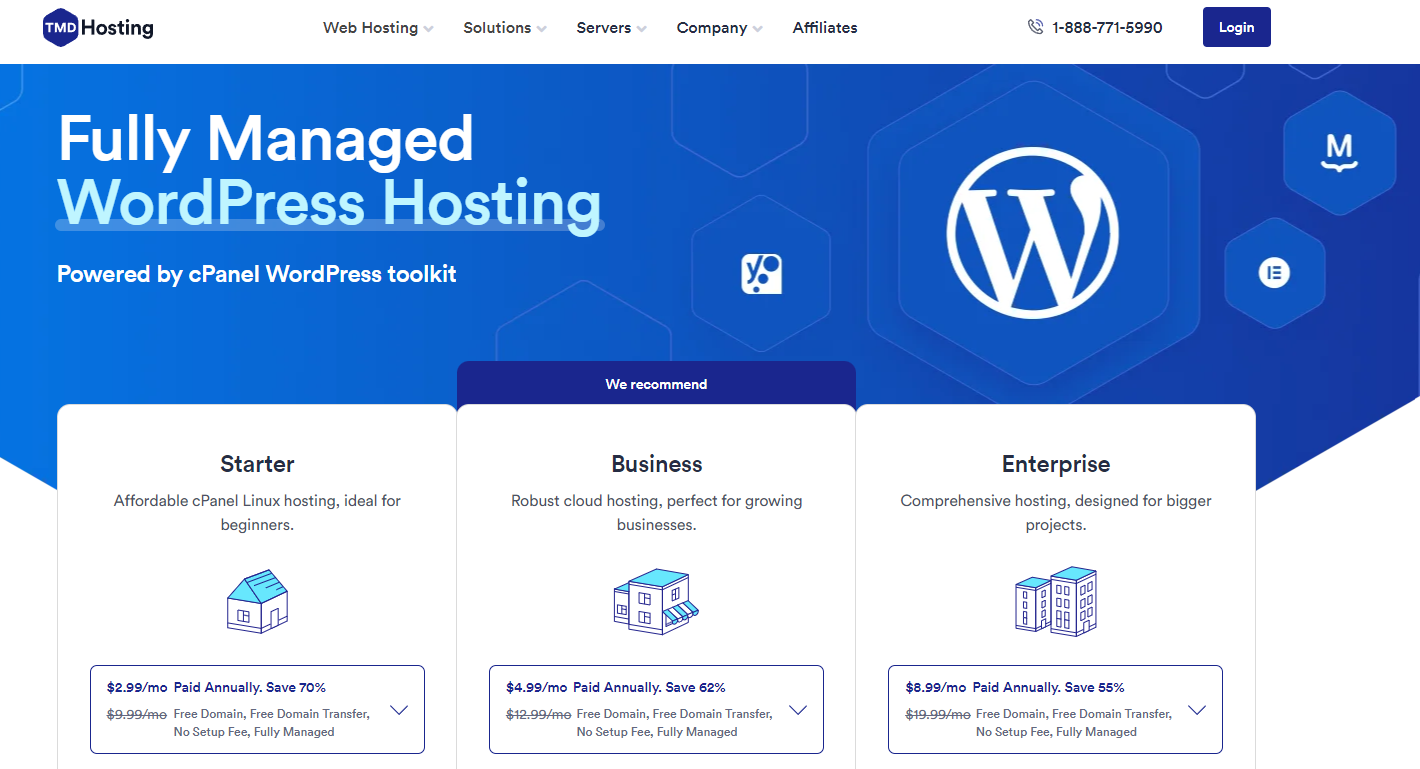The image size is (1420, 769).
Task: Click "Fully Managed" heading text
Action: [265, 139]
